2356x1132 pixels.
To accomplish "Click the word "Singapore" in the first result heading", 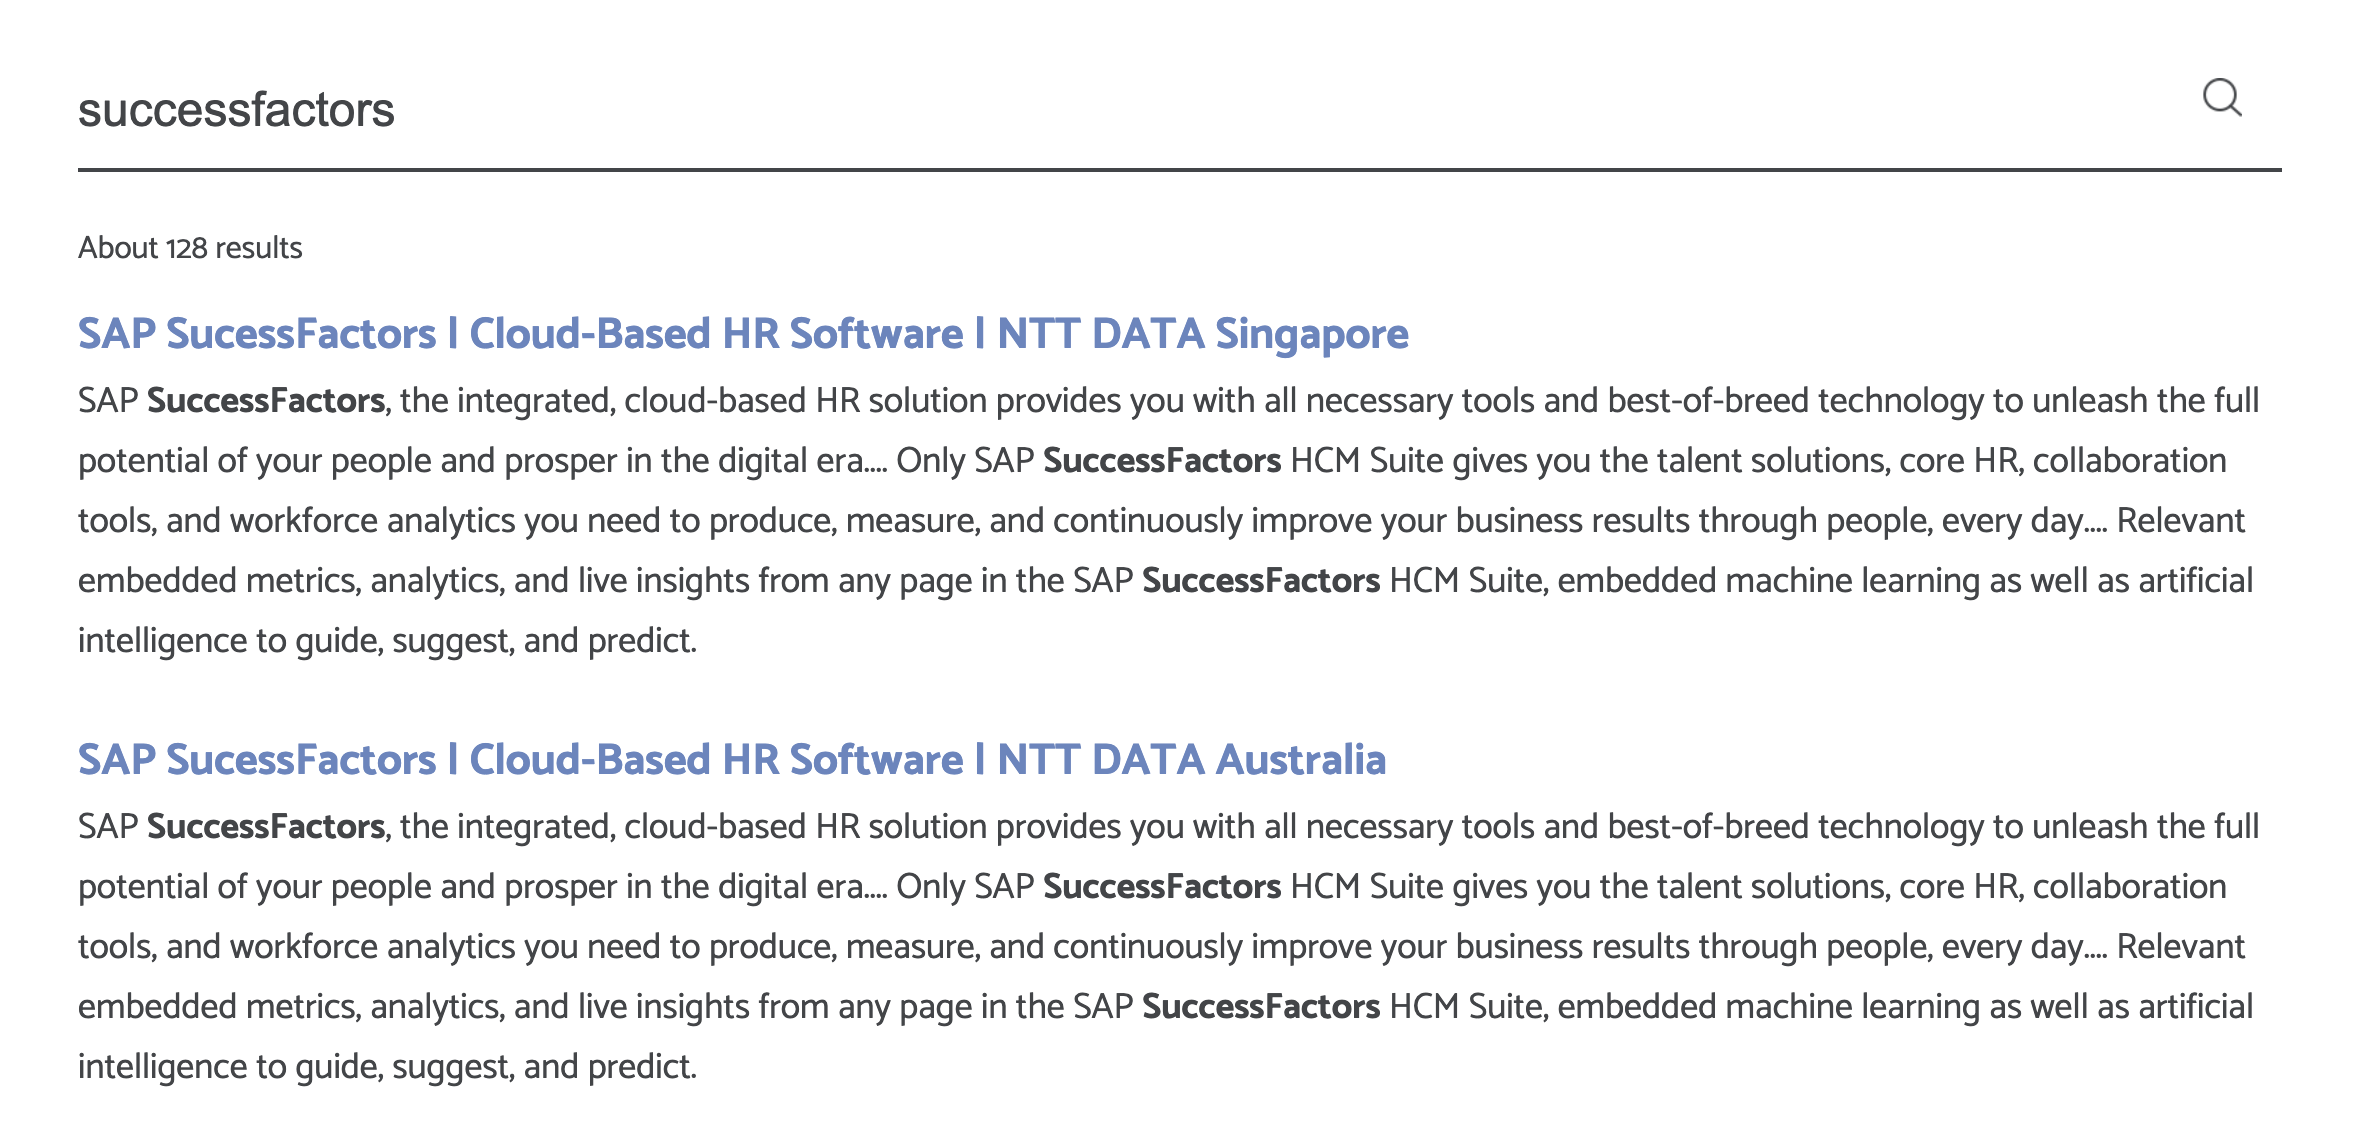I will tap(1312, 334).
